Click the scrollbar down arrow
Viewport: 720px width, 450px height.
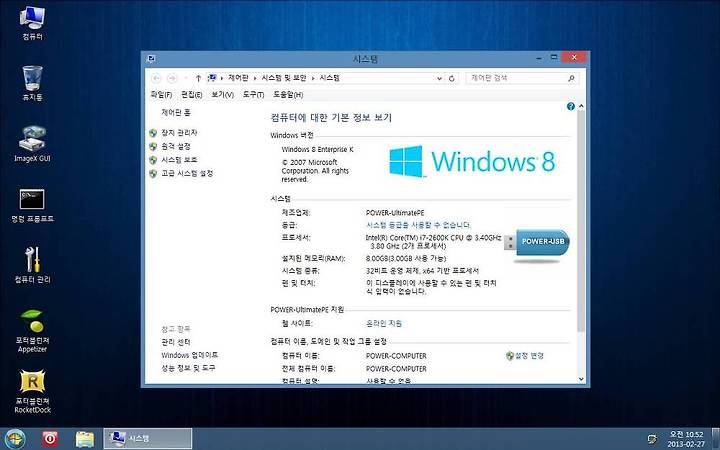point(581,379)
